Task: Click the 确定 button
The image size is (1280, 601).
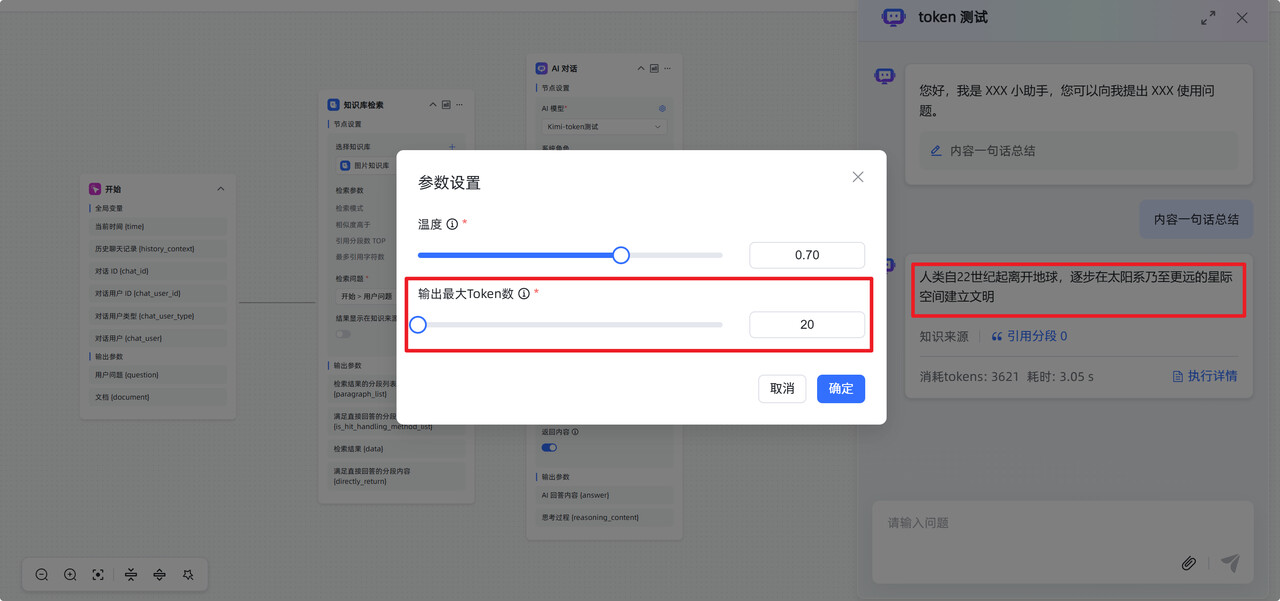Action: pyautogui.click(x=840, y=389)
